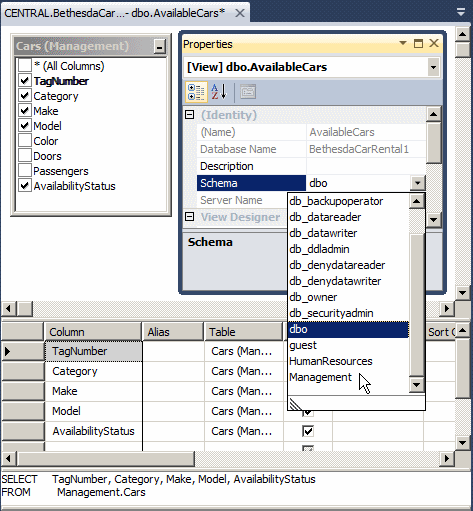Click the criteria grid scroll left arrow
The image size is (473, 511).
coord(9,459)
